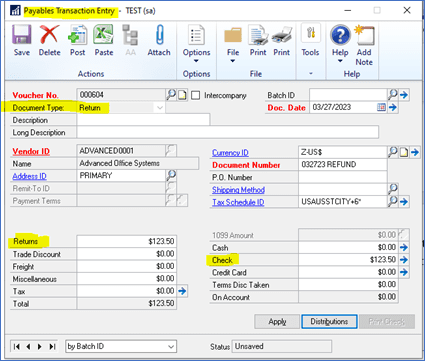425x361 pixels.
Task: Open the Doc. Date calendar picker
Action: (x=381, y=107)
